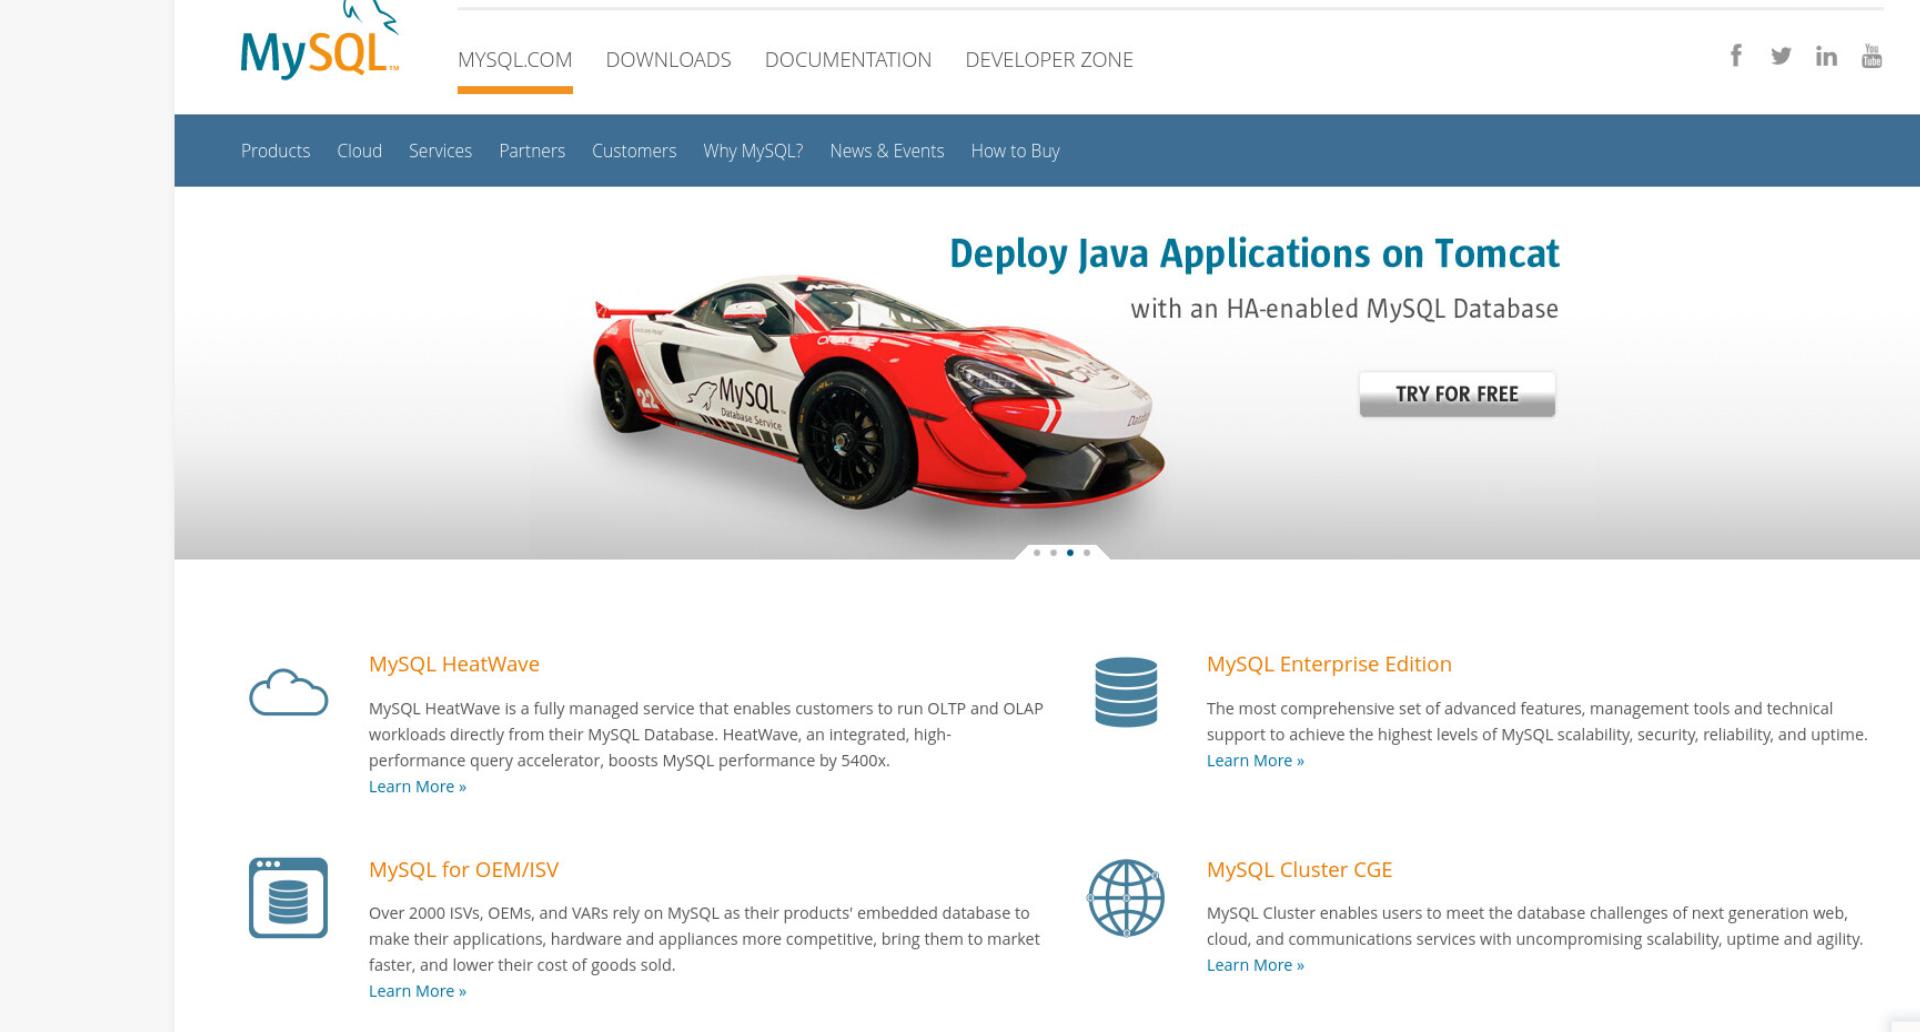Click the Deploy Java Applications on Tomcat headline
This screenshot has width=1920, height=1032.
click(x=1254, y=254)
